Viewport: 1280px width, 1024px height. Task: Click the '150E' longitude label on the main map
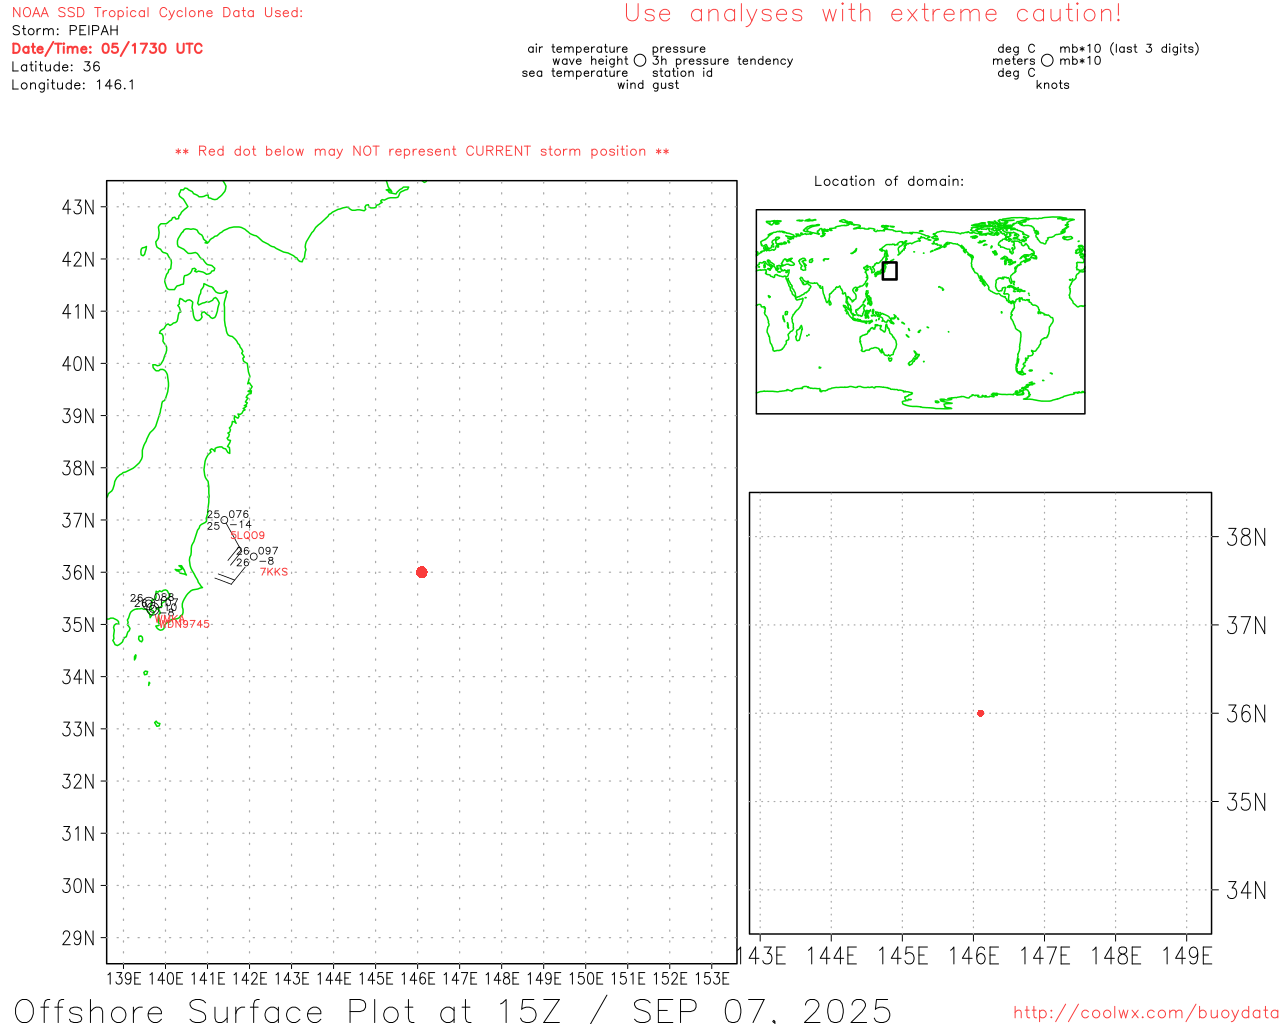(x=586, y=978)
